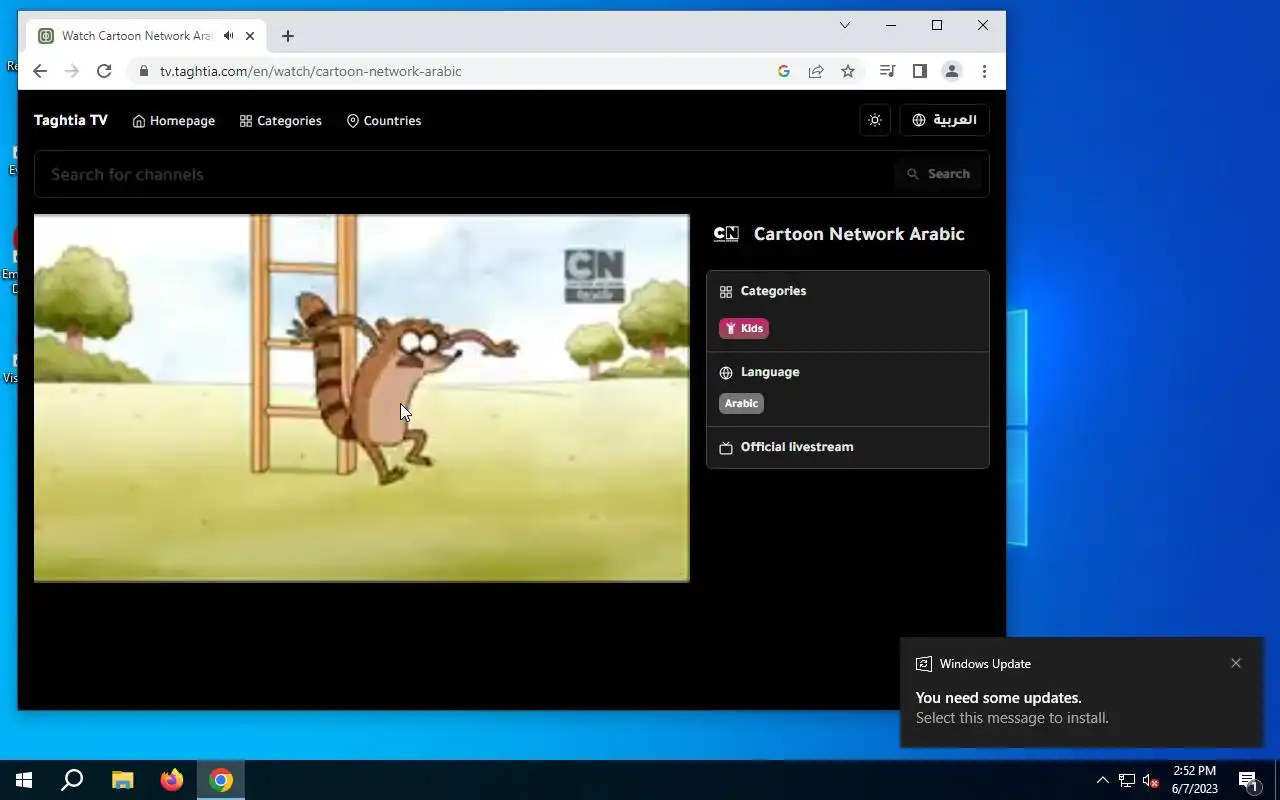Open the tab search chevron
Image resolution: width=1280 pixels, height=800 pixels.
(x=845, y=25)
